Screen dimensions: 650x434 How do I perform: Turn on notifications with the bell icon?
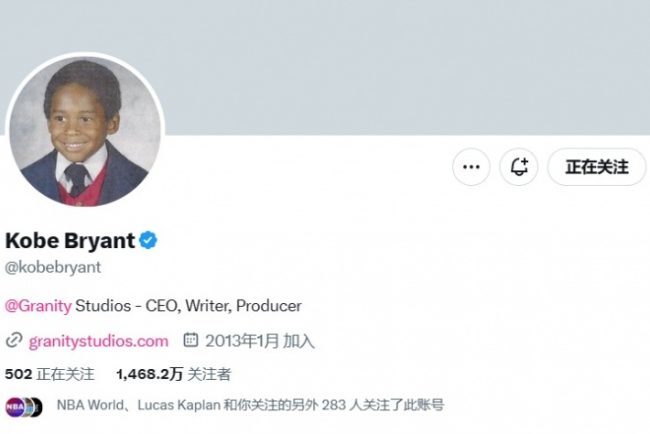[x=519, y=167]
